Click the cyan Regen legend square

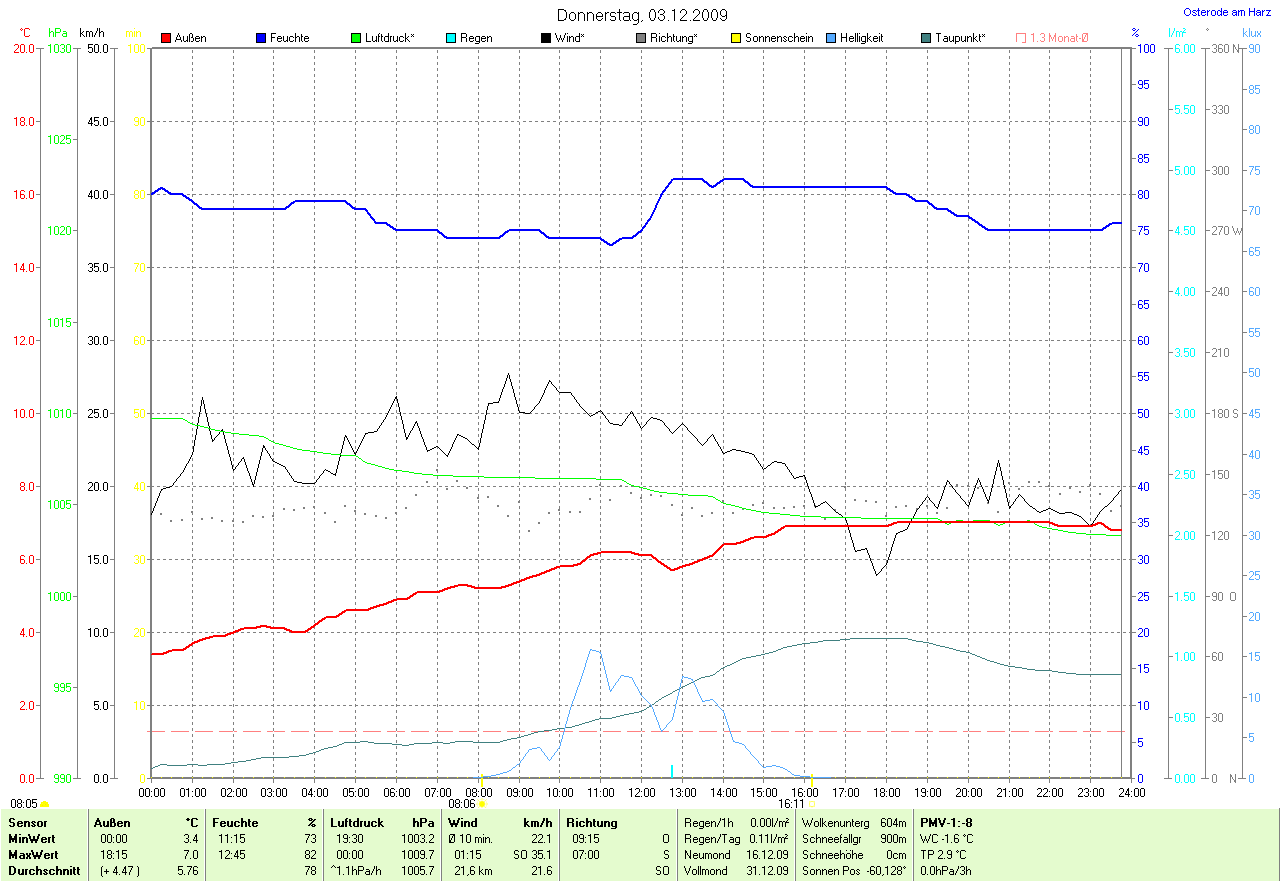point(451,38)
